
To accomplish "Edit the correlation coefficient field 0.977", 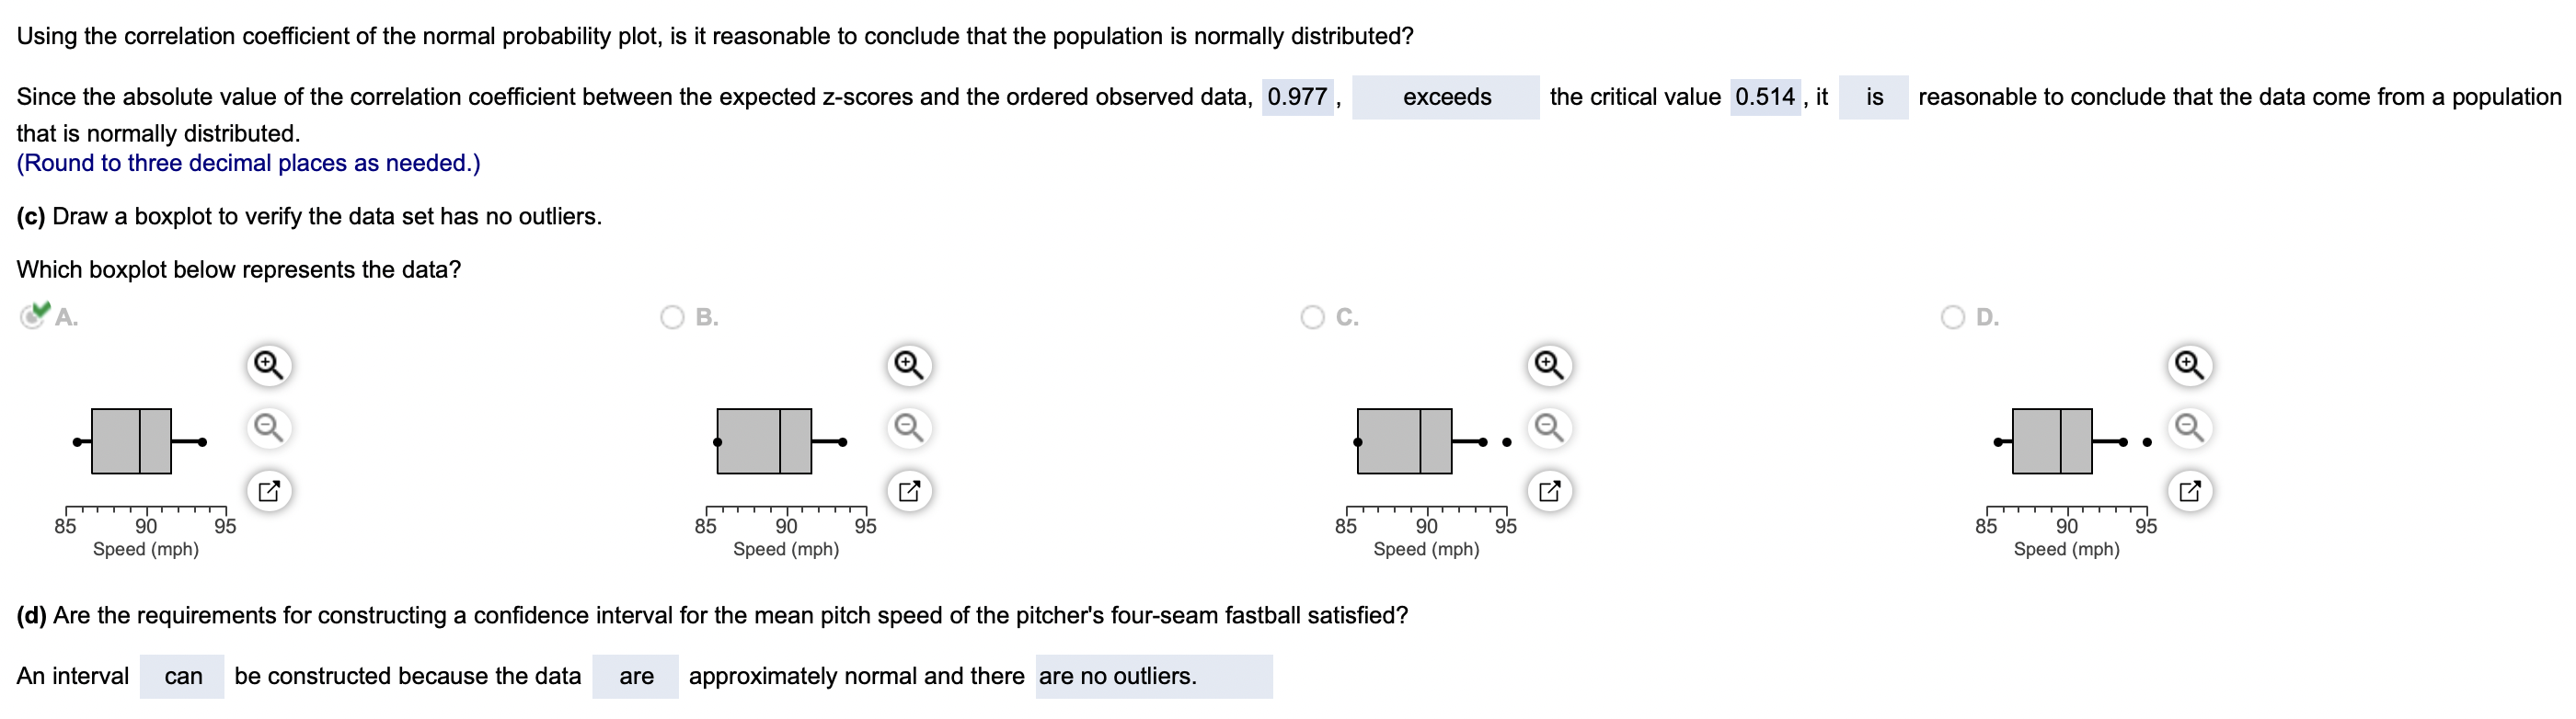I will point(1297,97).
